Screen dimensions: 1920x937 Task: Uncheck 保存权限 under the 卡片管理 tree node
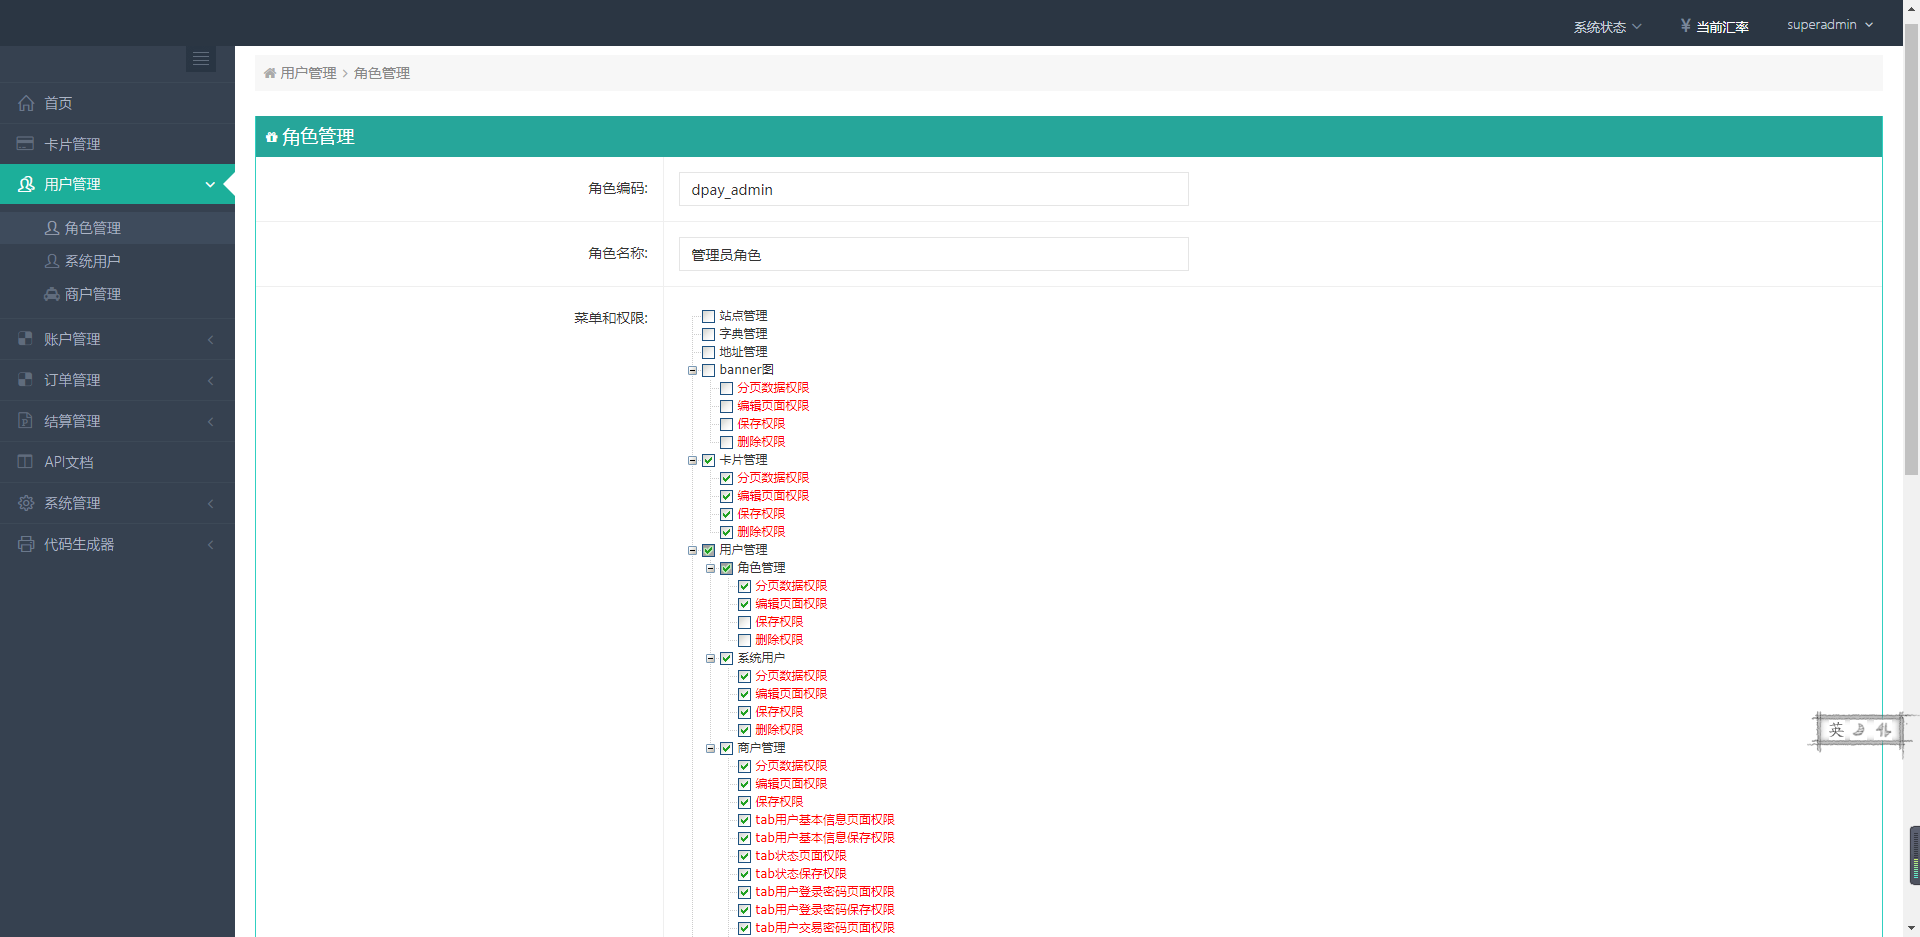tap(727, 514)
